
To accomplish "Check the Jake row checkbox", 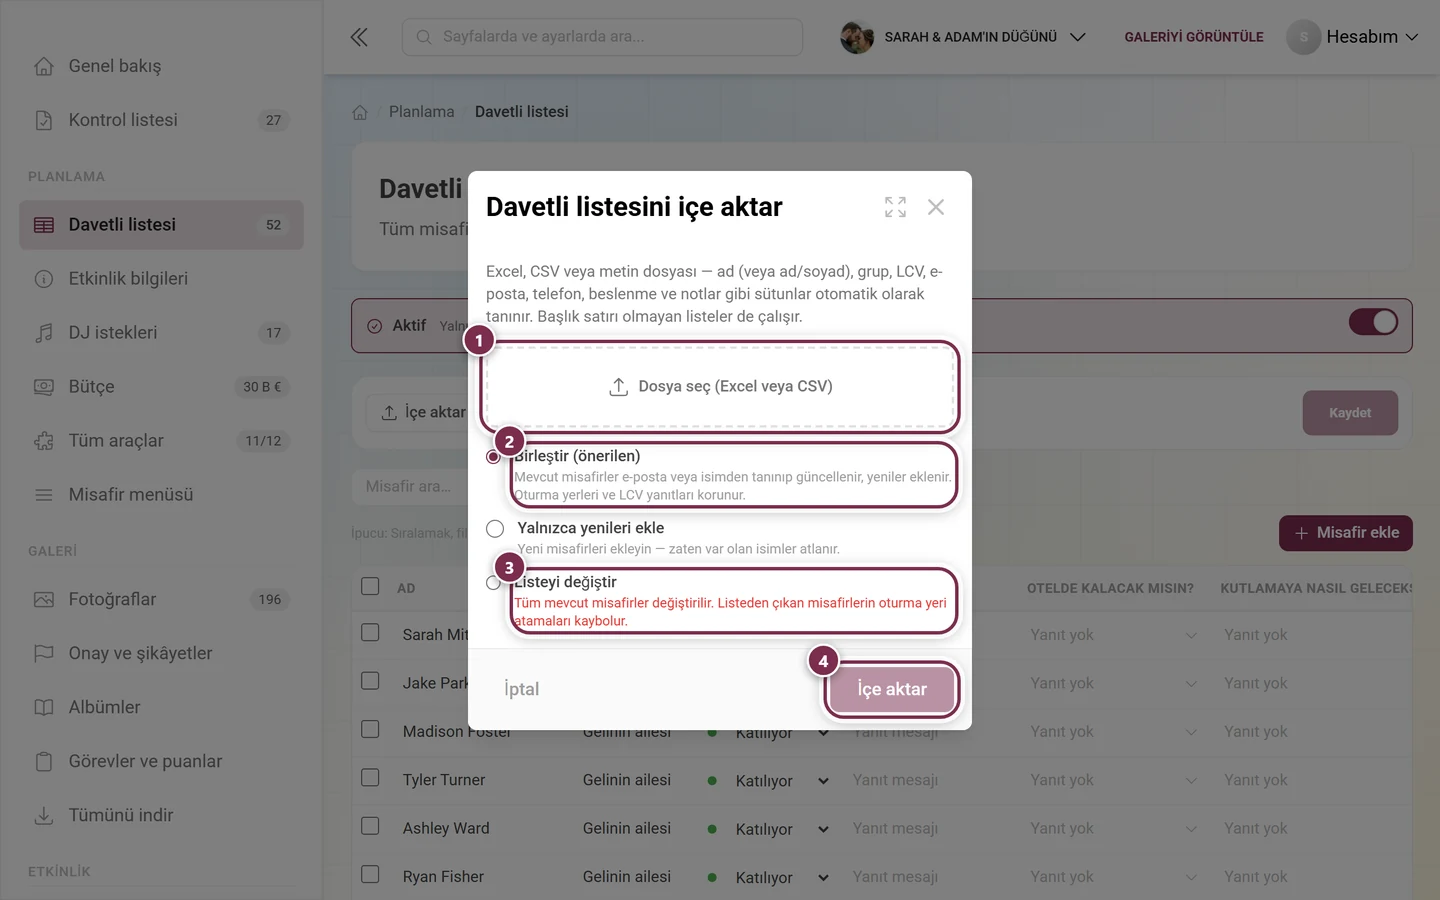I will [370, 681].
